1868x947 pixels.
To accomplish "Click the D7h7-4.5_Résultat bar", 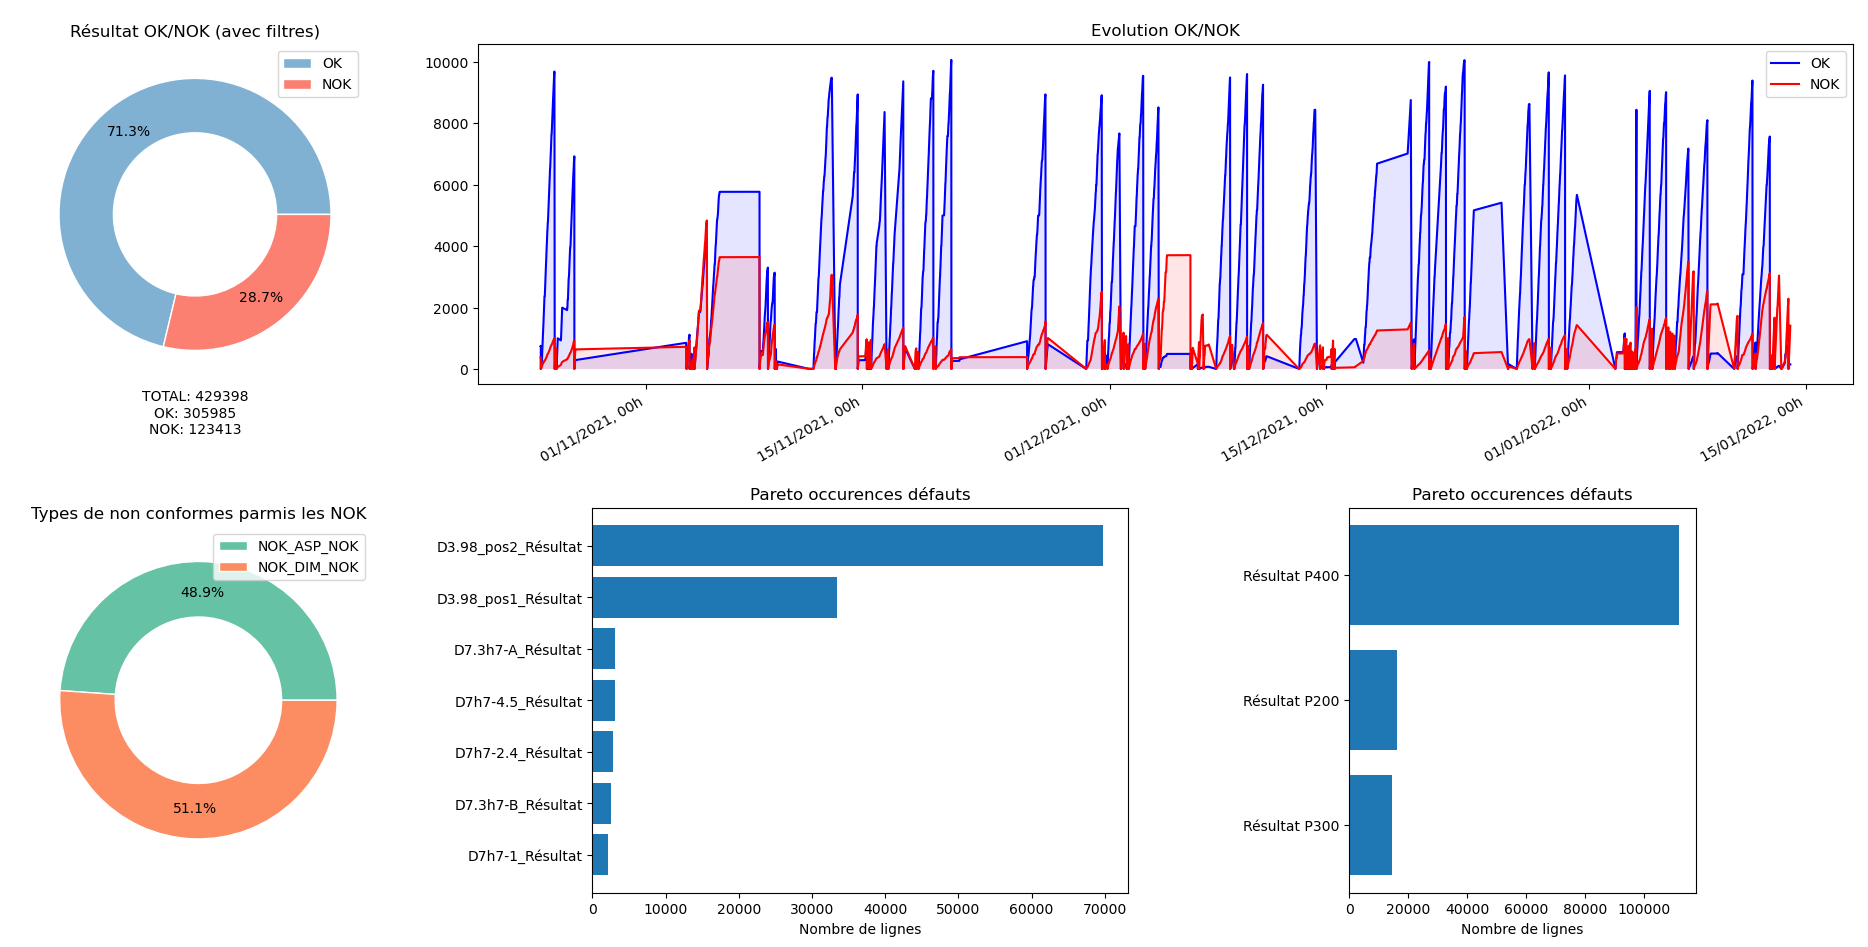I will click(x=603, y=701).
